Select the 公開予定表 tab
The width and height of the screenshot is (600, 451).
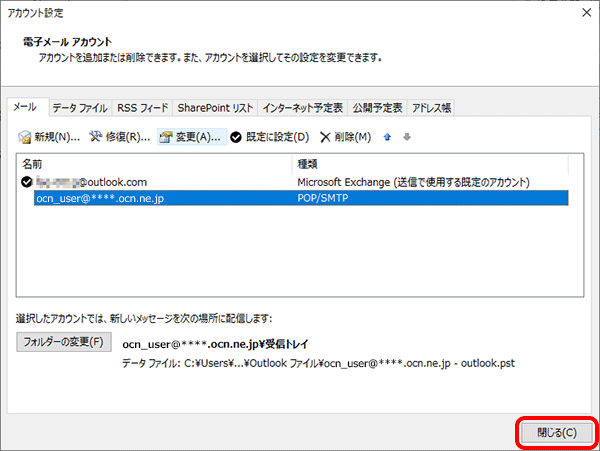click(x=377, y=108)
